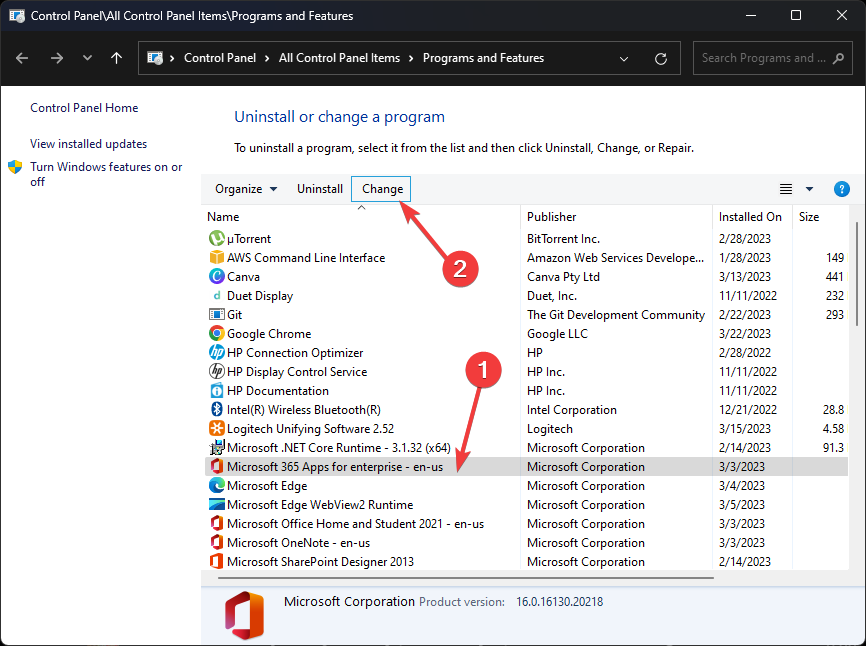
Task: Open the view options dropdown arrow
Action: coord(809,189)
